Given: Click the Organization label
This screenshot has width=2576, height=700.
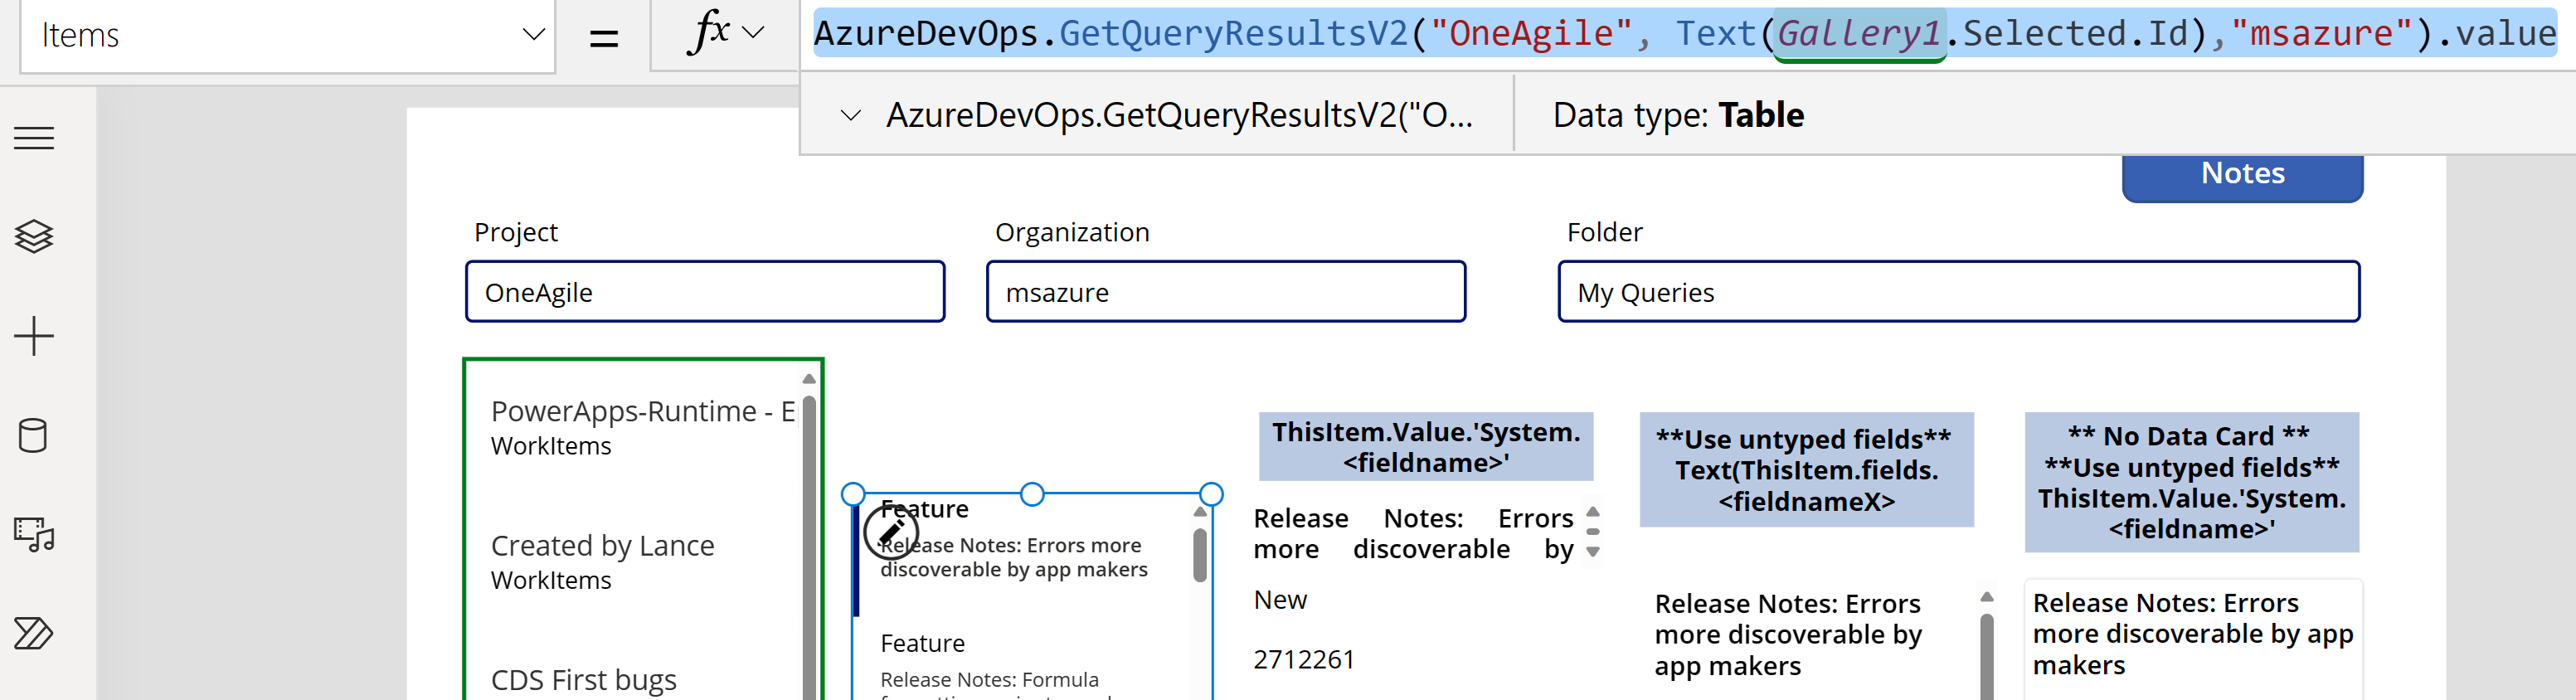Looking at the screenshot, I should 1072,232.
